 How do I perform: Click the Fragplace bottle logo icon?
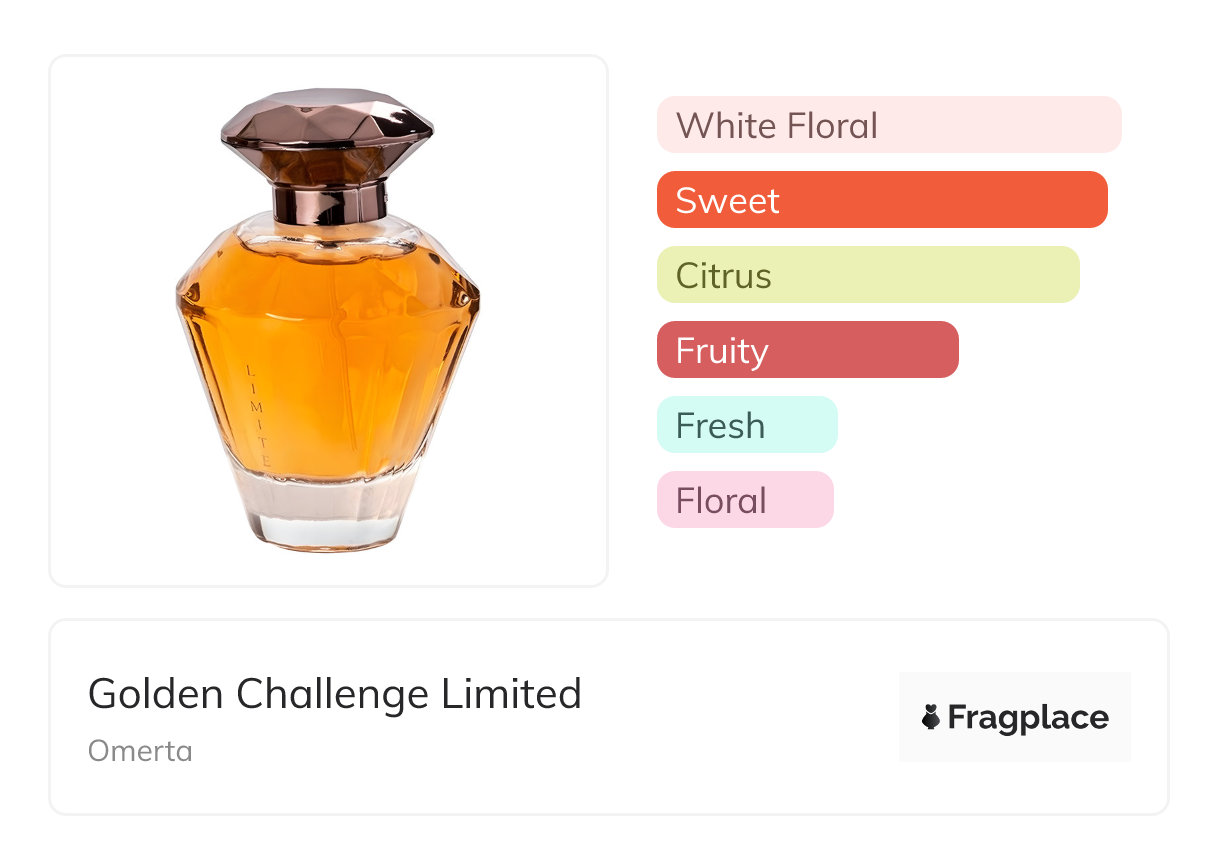pyautogui.click(x=932, y=717)
